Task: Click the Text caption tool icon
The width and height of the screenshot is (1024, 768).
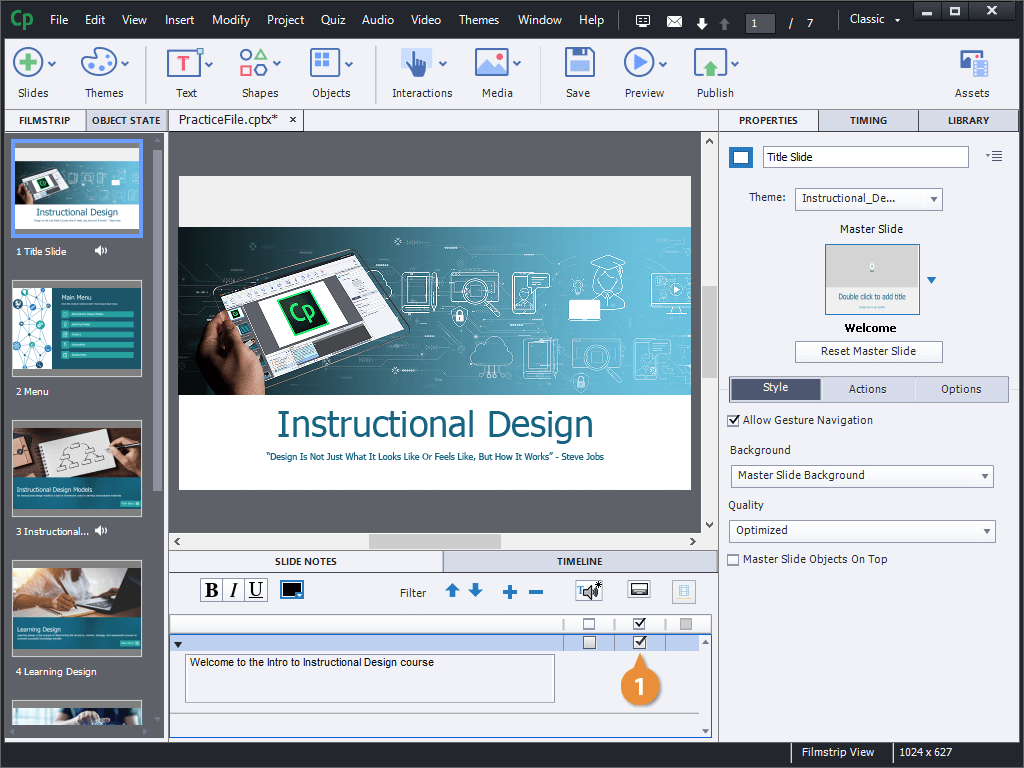Action: coord(185,63)
